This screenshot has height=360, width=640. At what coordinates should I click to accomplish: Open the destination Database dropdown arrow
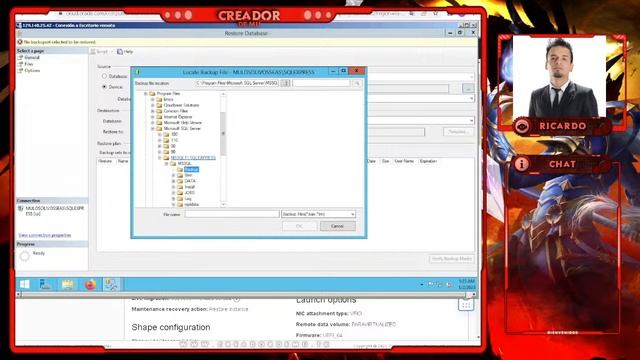click(472, 121)
